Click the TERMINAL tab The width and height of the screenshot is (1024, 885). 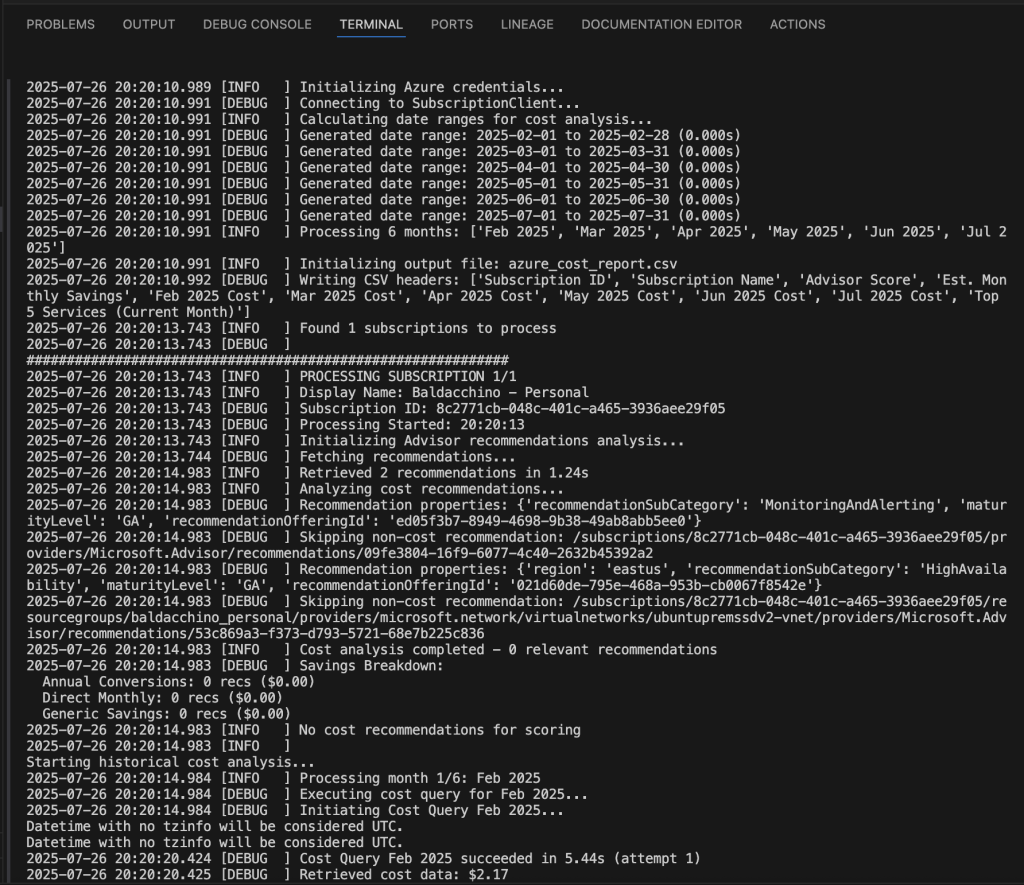tap(371, 24)
